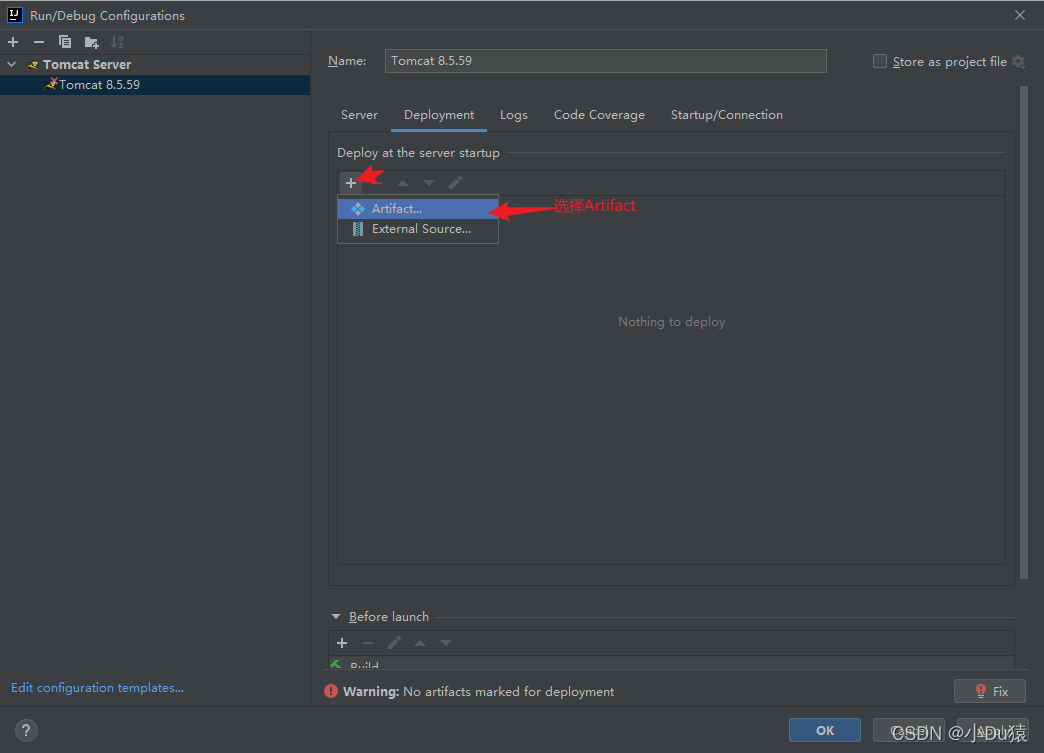
Task: Remove before launch task minus icon
Action: pos(368,642)
